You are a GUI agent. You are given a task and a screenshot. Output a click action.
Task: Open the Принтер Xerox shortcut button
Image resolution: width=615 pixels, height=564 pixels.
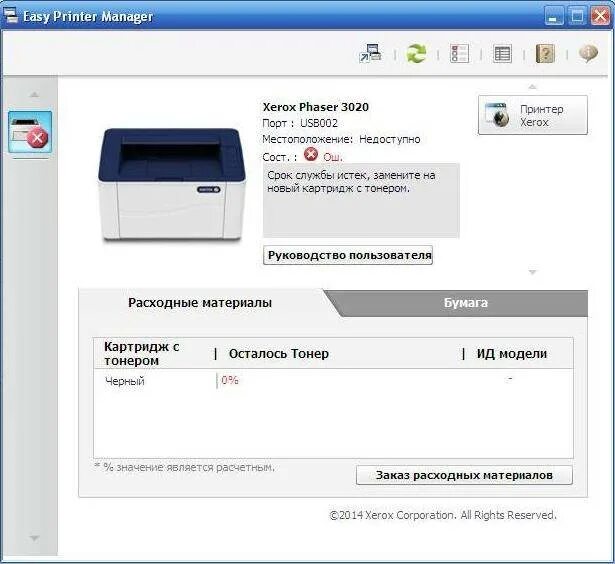point(533,115)
